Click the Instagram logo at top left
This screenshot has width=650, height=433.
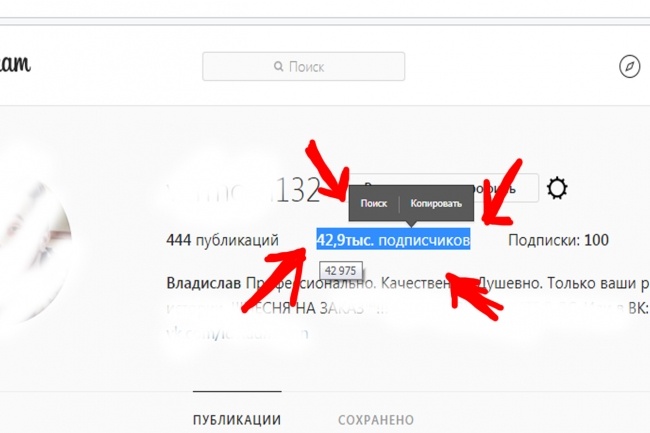tap(15, 64)
